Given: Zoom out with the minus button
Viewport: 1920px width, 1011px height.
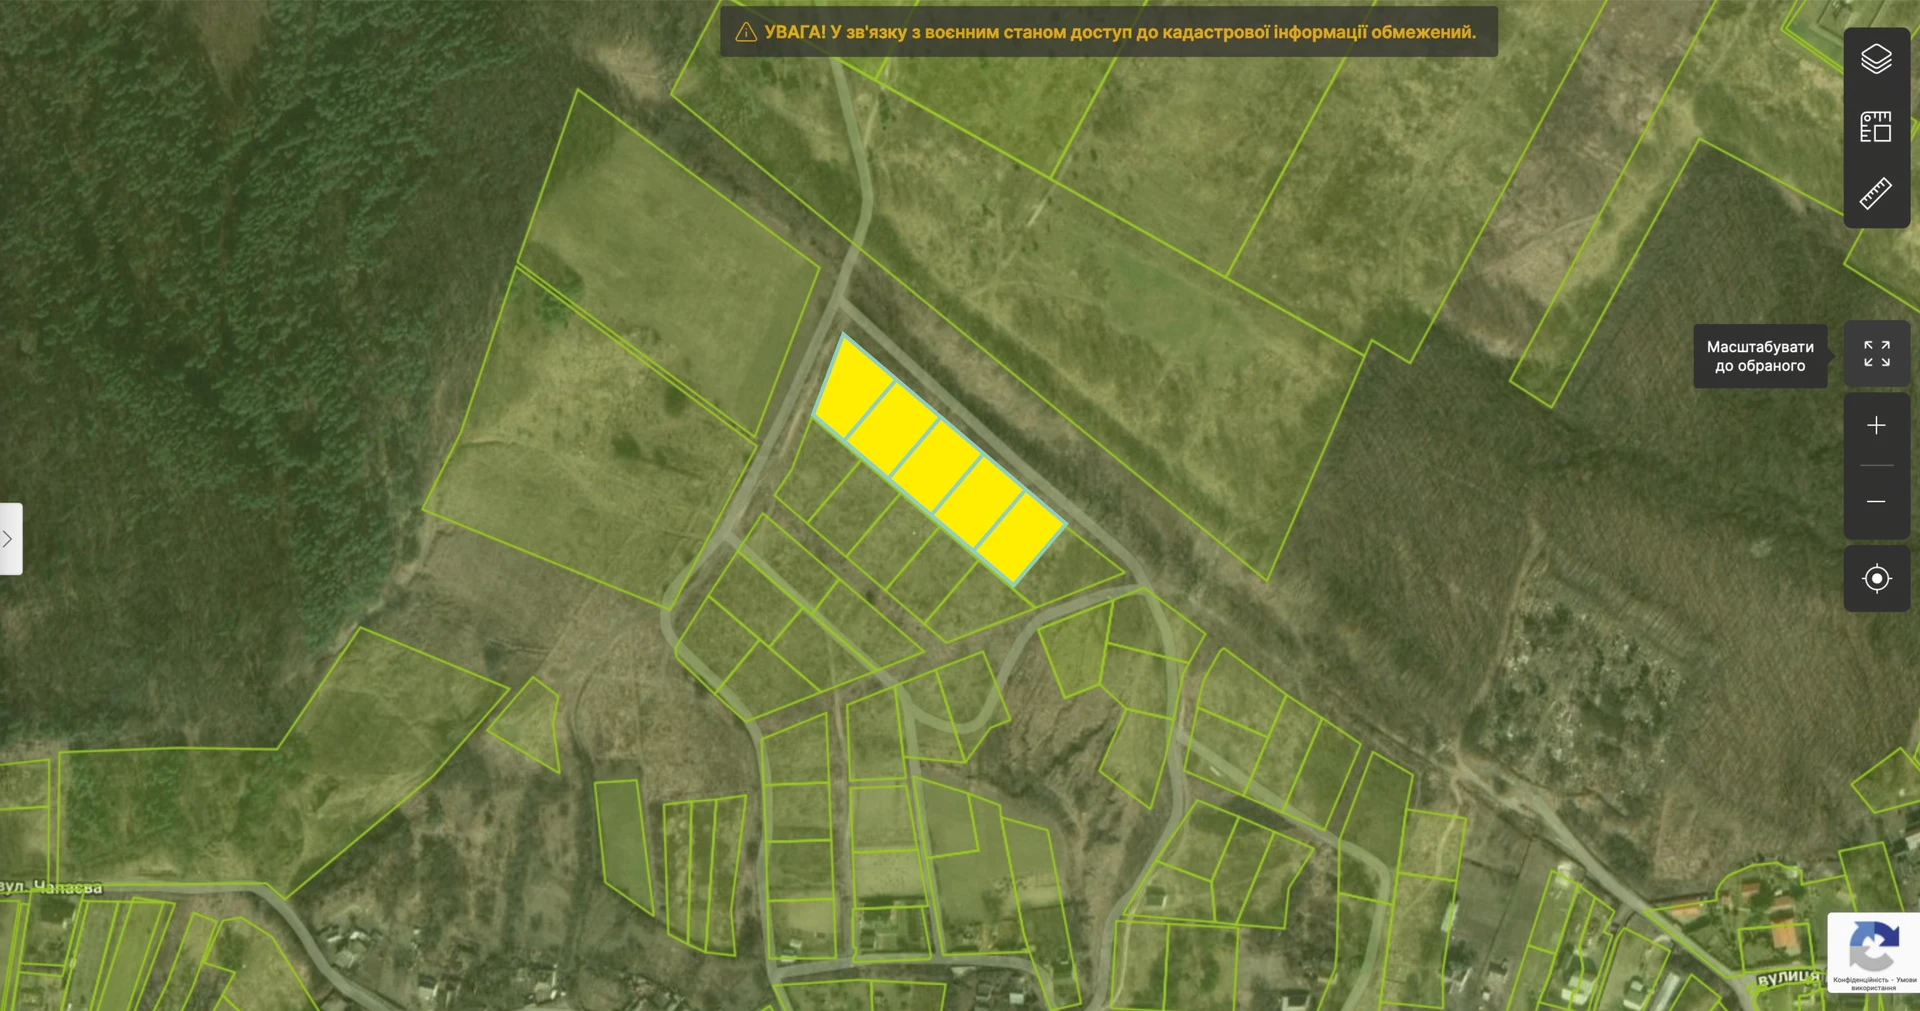Looking at the screenshot, I should pos(1877,502).
